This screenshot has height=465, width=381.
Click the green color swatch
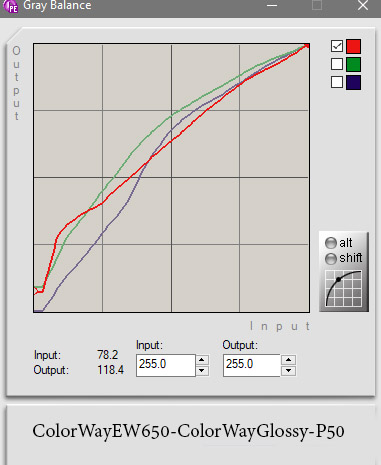click(x=353, y=64)
